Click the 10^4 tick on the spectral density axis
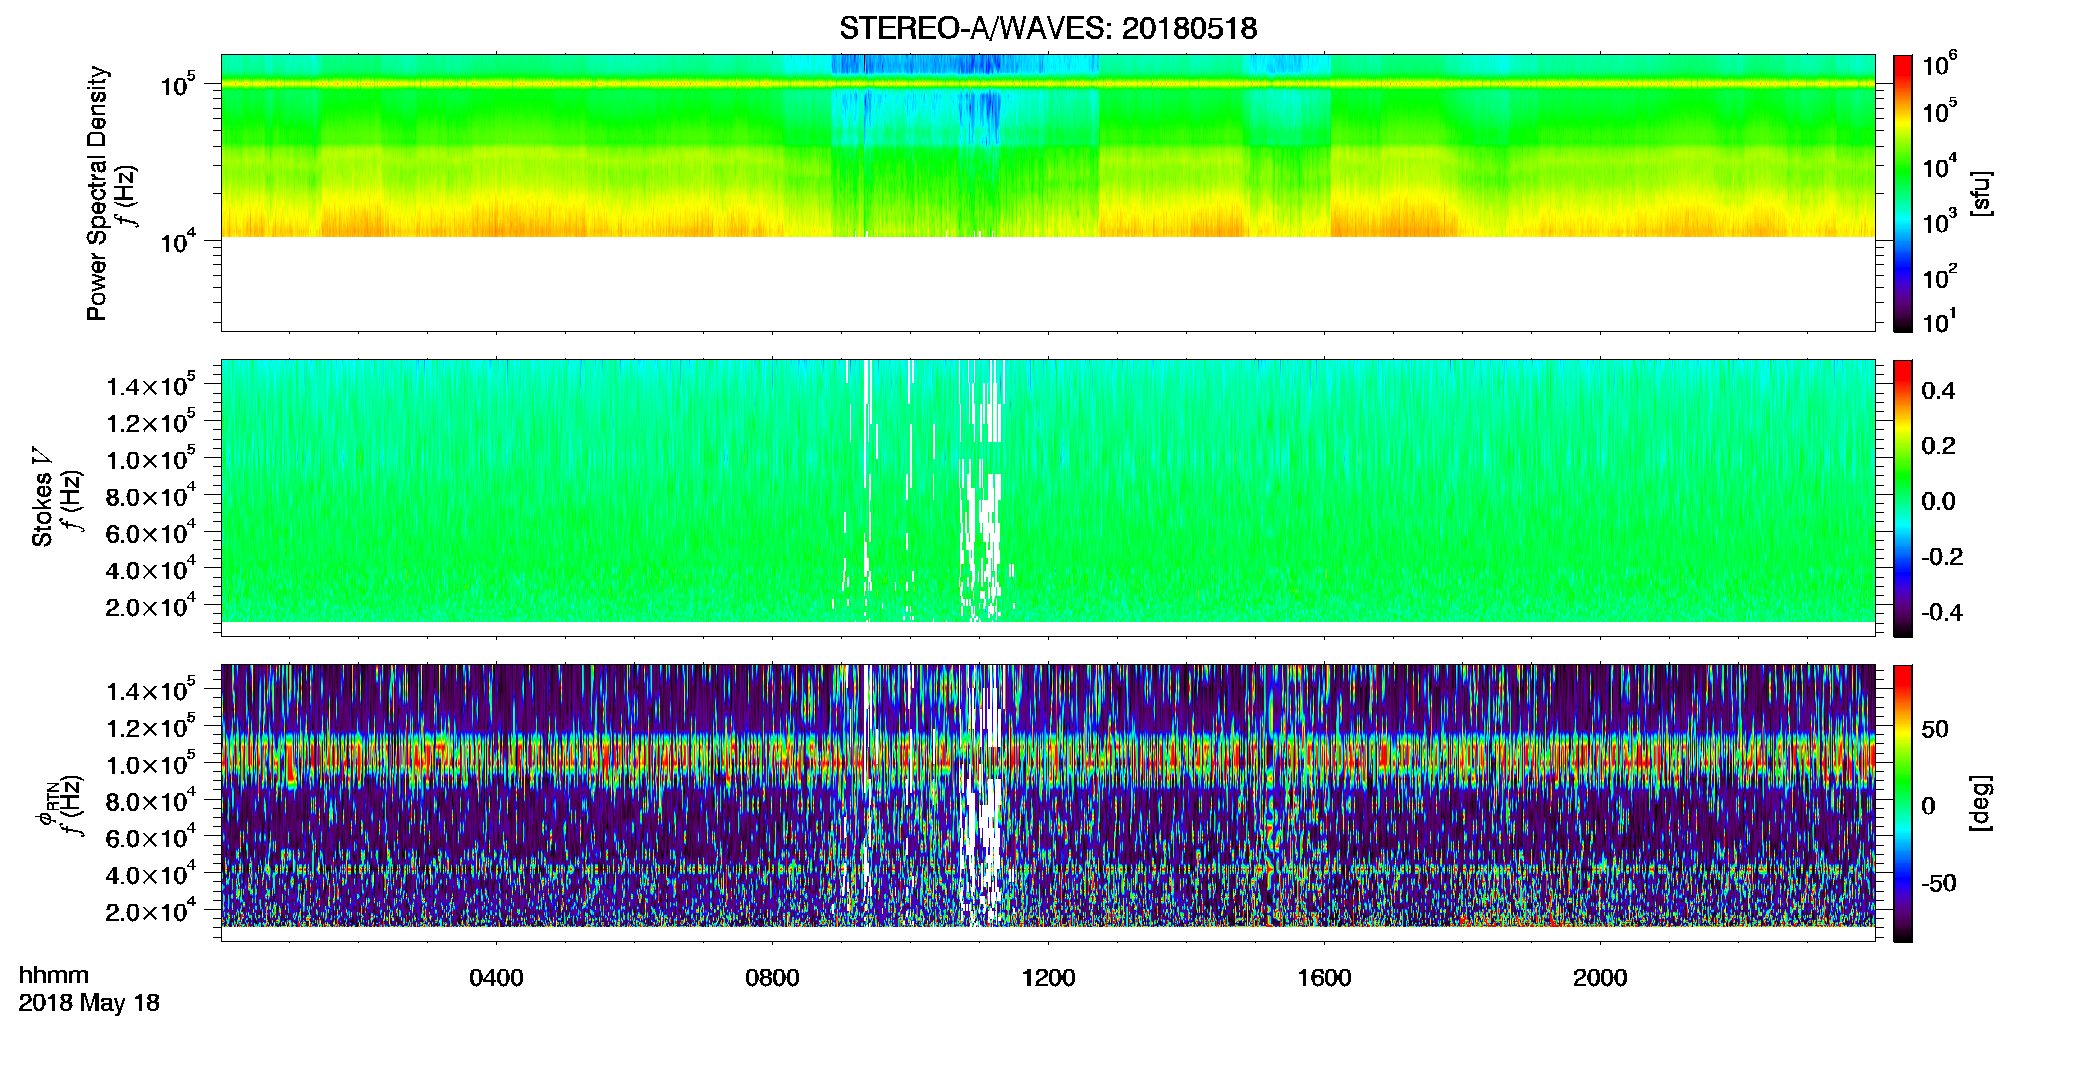 pyautogui.click(x=177, y=241)
